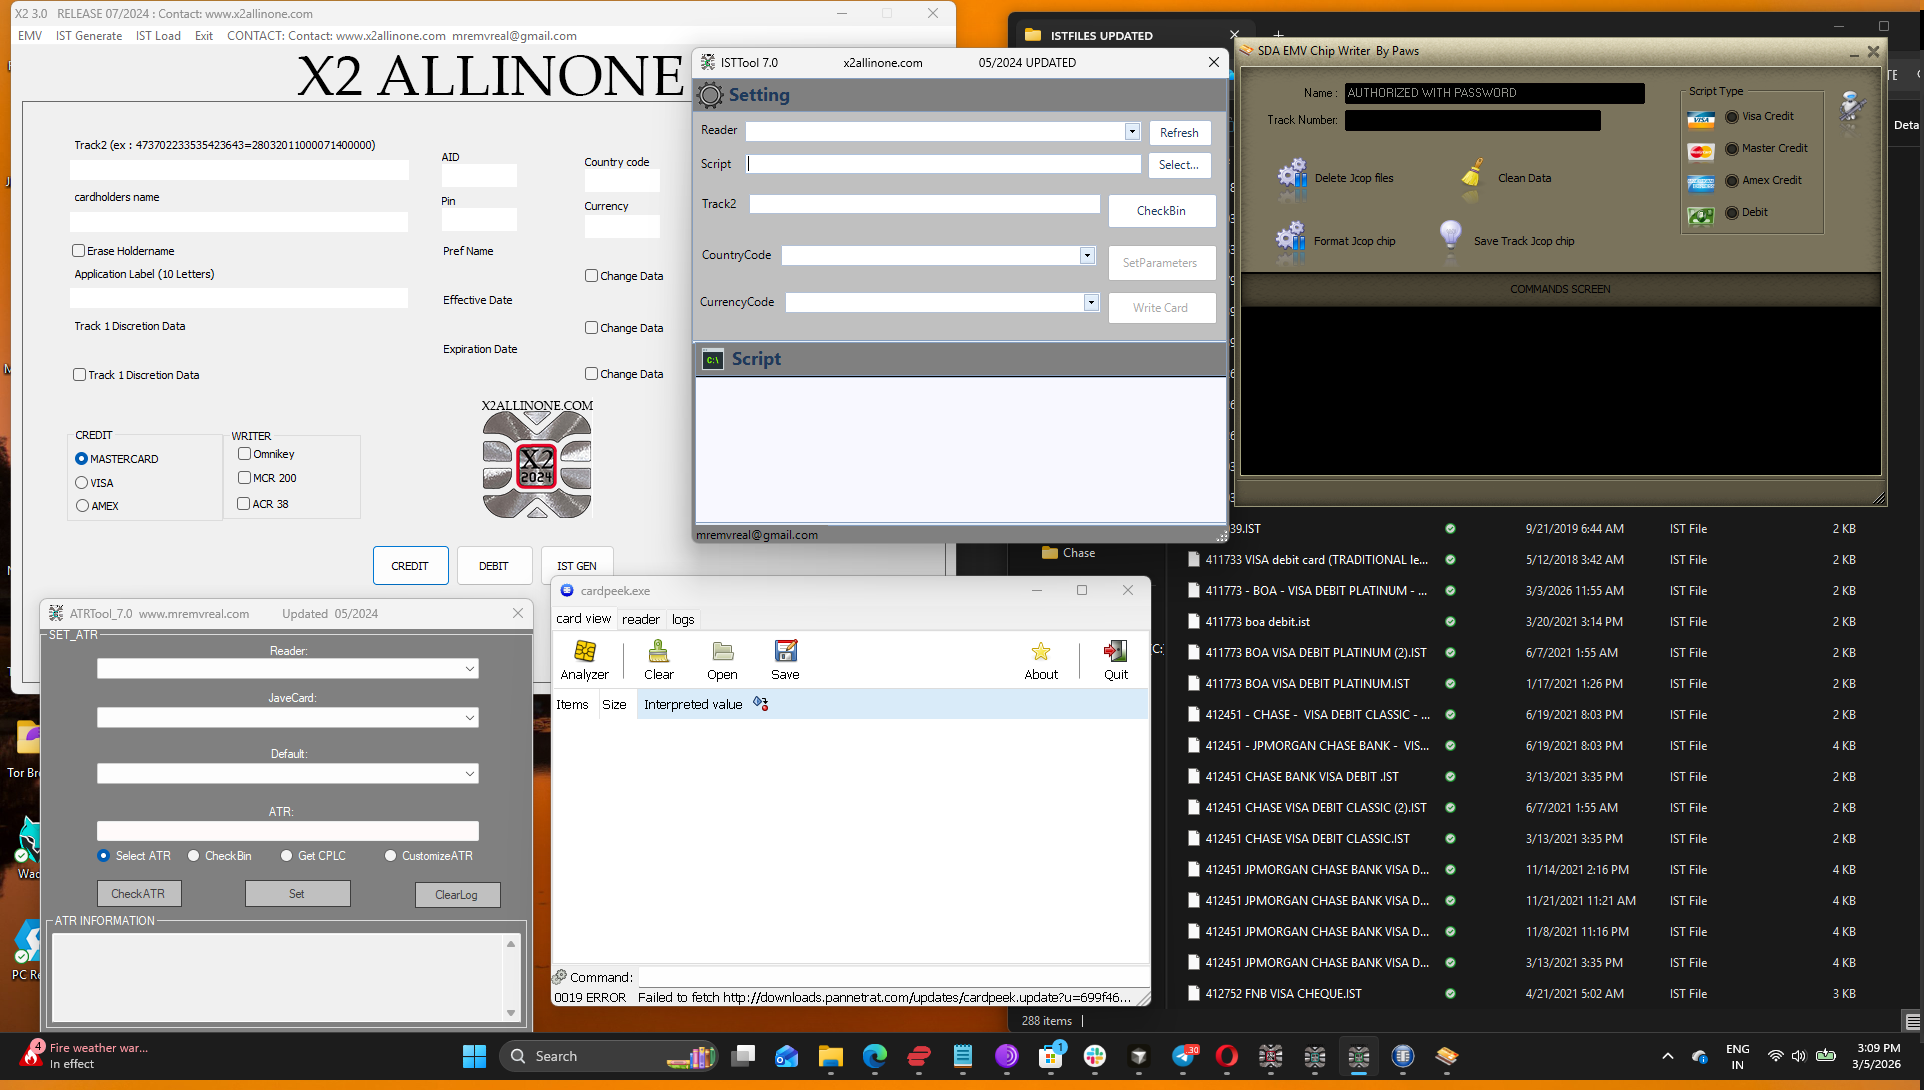Enable the Erase Holdername checkbox
Screen dimensions: 1924x1090
click(78, 251)
